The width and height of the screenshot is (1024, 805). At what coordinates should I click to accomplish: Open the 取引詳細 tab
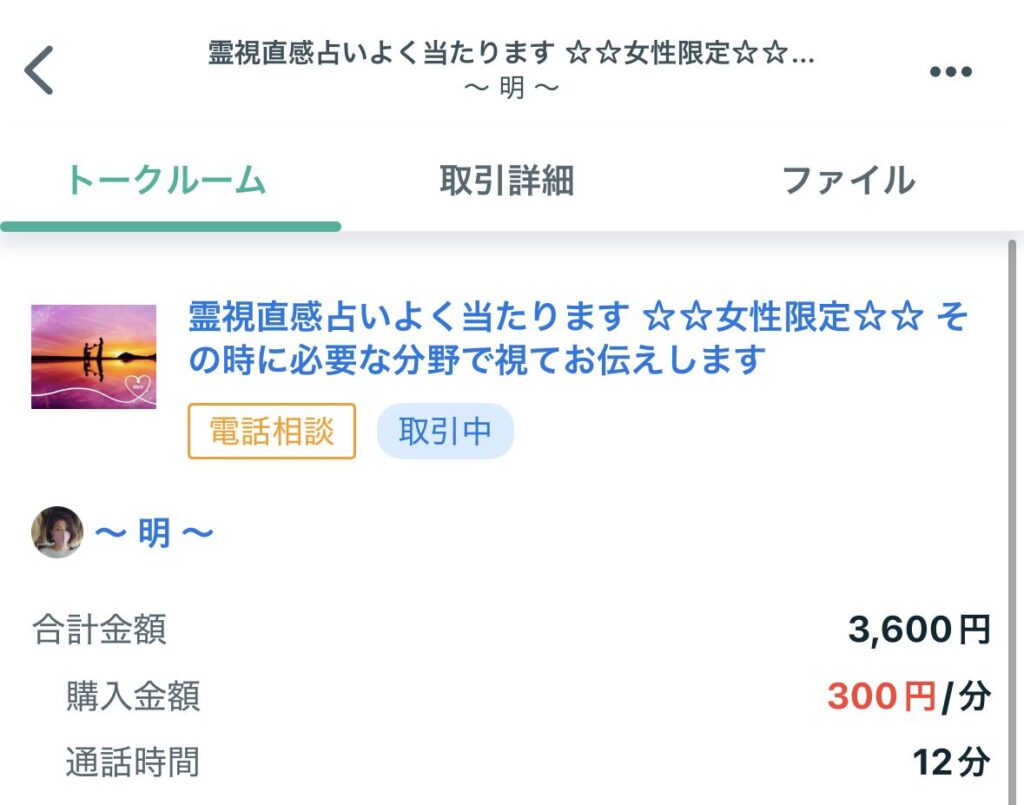pos(506,181)
